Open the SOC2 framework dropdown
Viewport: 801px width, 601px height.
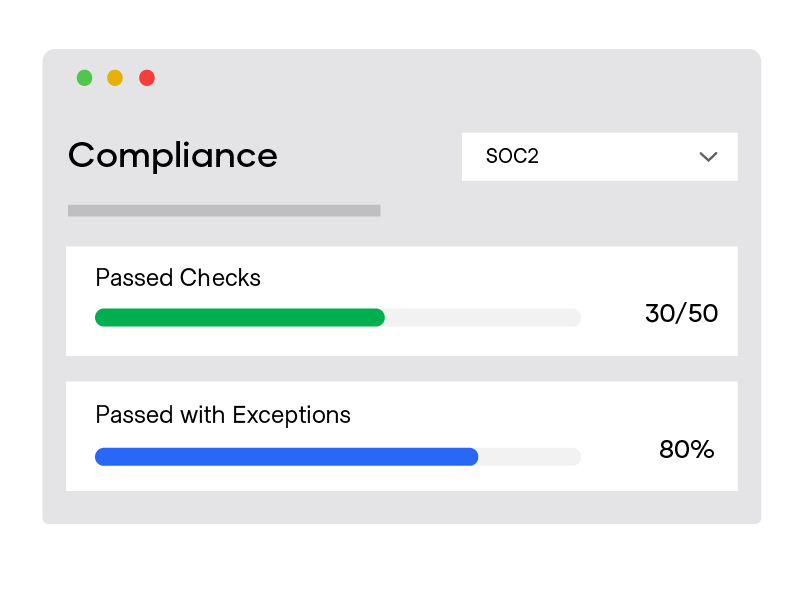pyautogui.click(x=599, y=157)
